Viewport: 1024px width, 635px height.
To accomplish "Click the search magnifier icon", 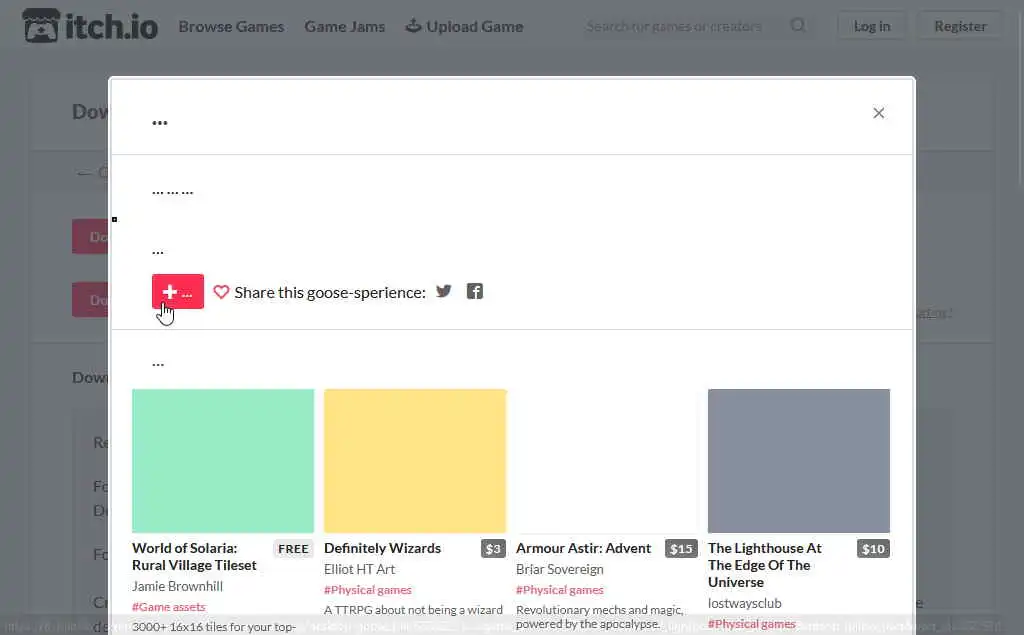I will [797, 25].
